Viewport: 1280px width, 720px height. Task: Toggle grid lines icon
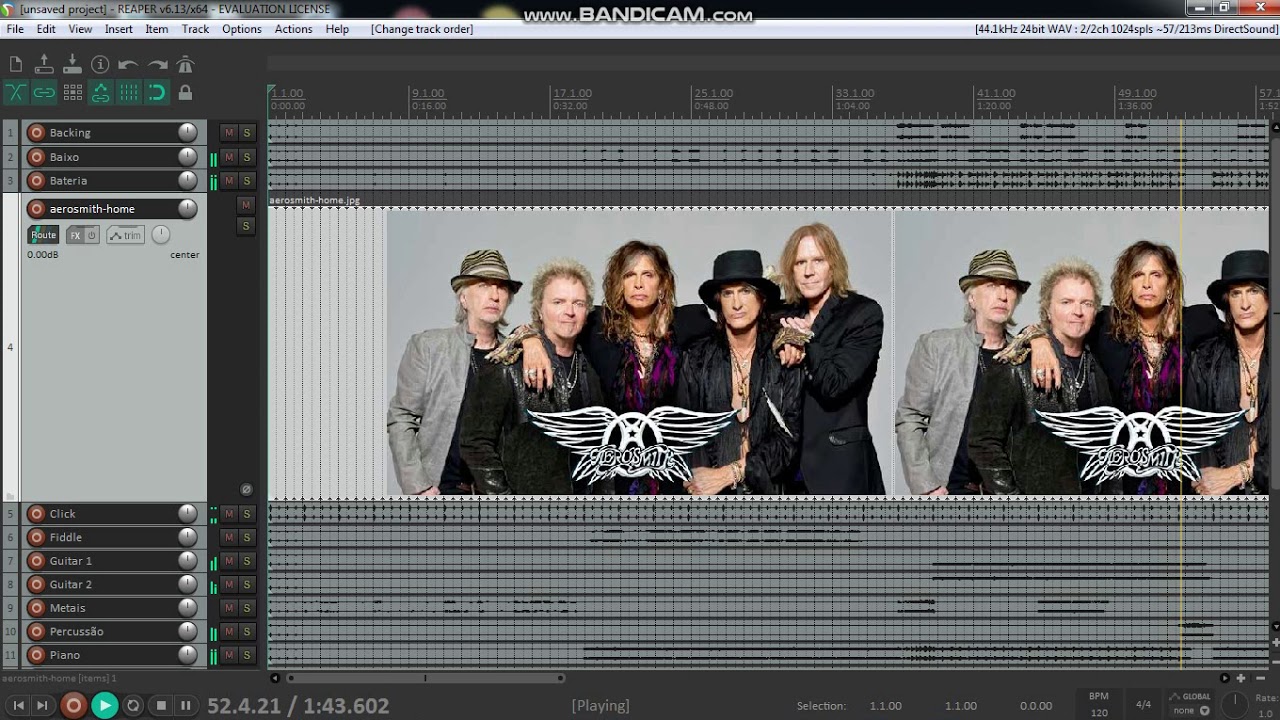click(129, 93)
